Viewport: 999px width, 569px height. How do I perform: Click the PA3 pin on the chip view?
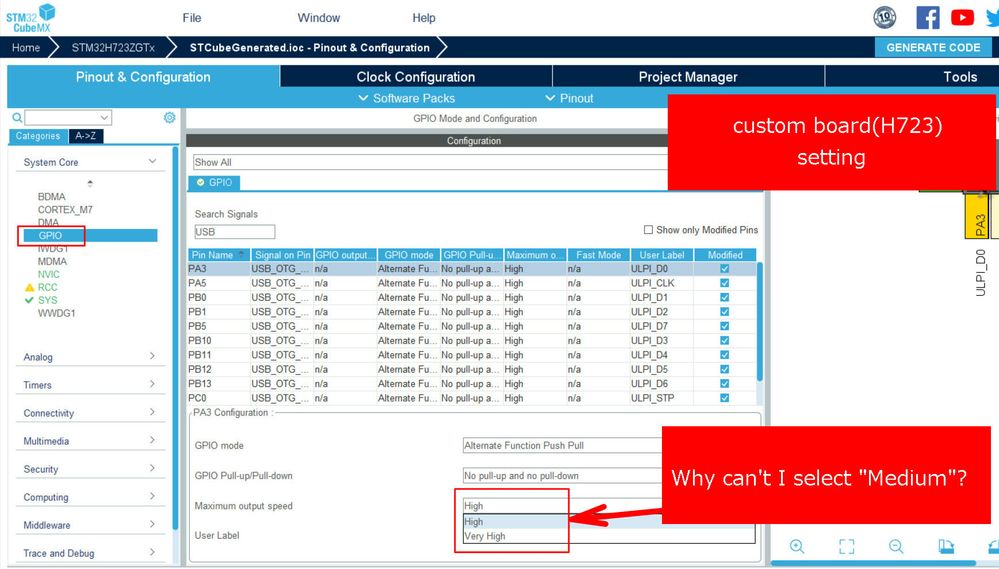976,215
